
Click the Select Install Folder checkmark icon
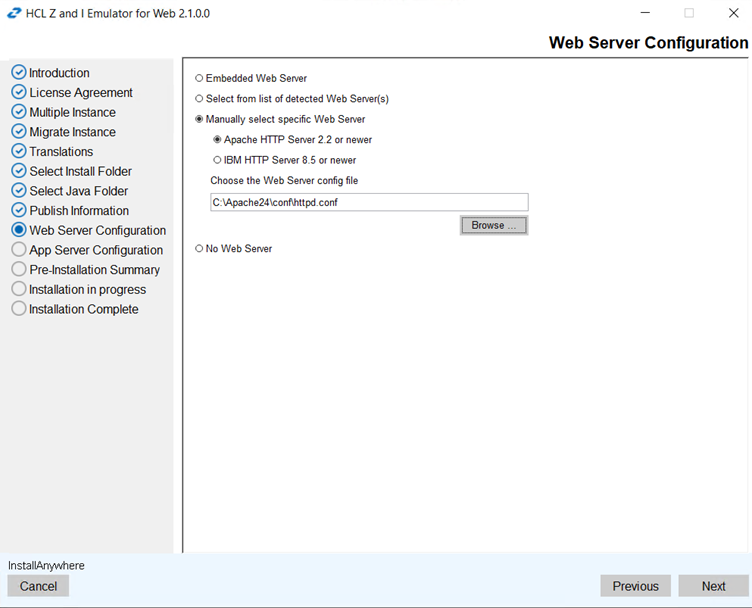[x=19, y=171]
